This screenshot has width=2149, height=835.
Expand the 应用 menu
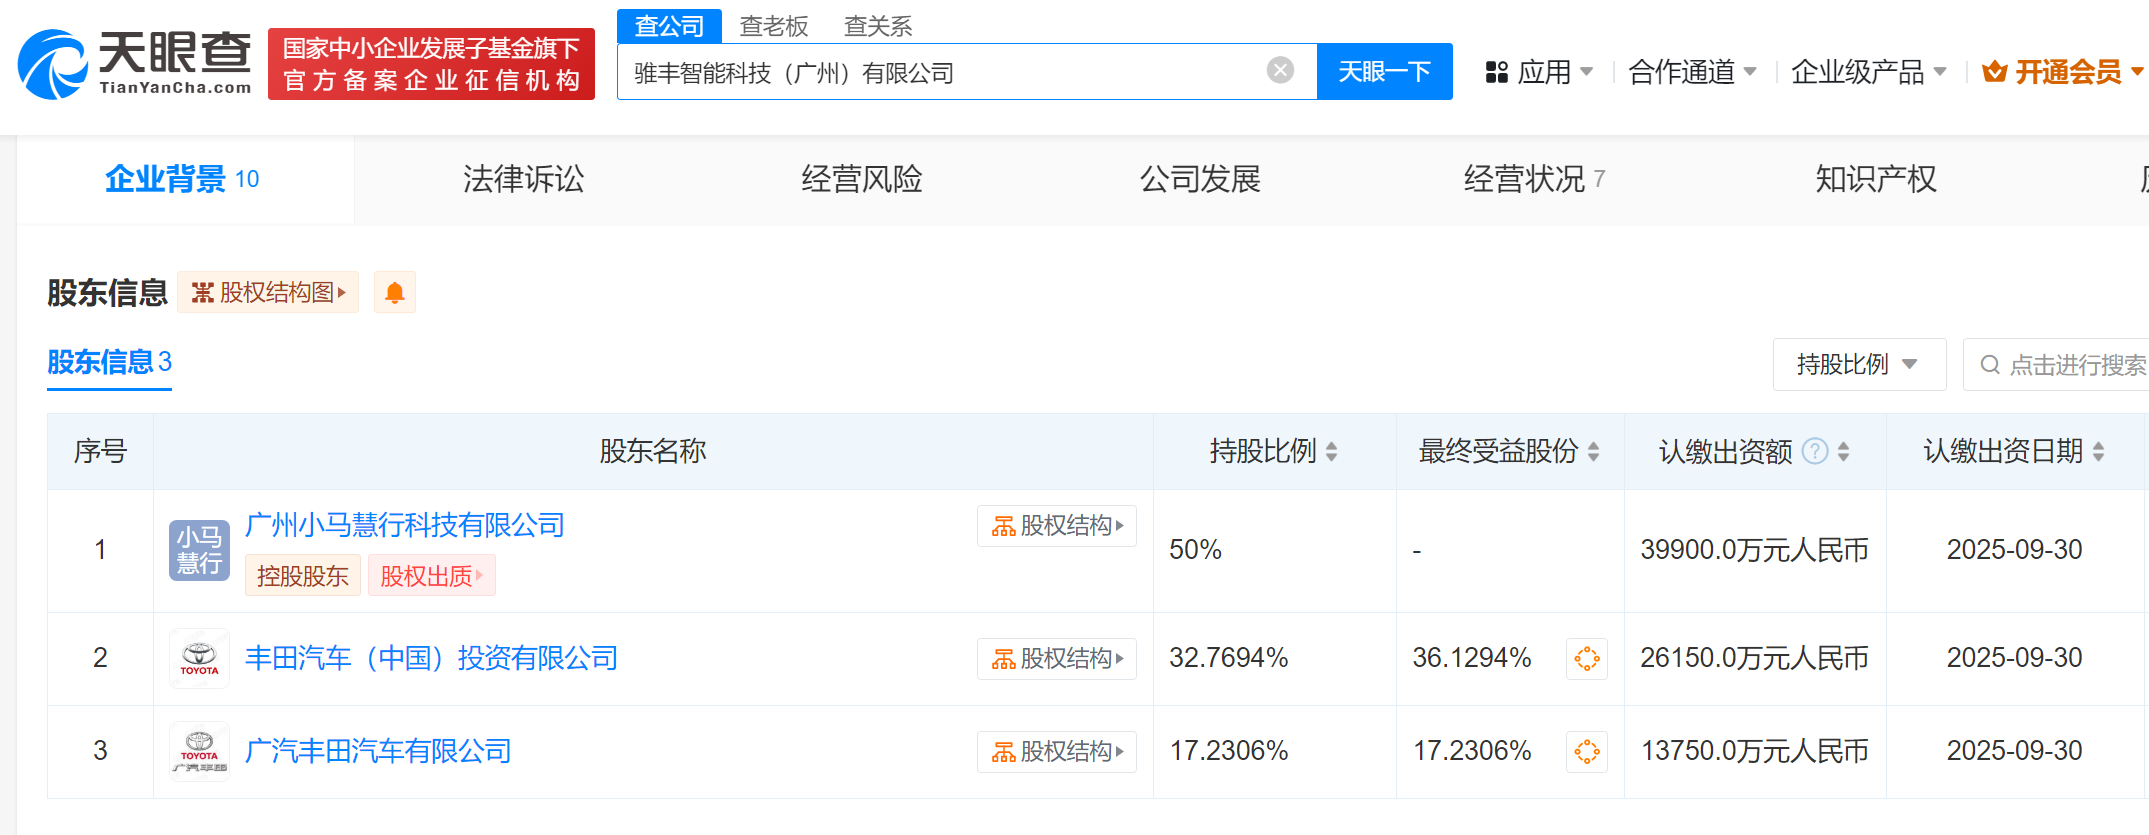1539,72
